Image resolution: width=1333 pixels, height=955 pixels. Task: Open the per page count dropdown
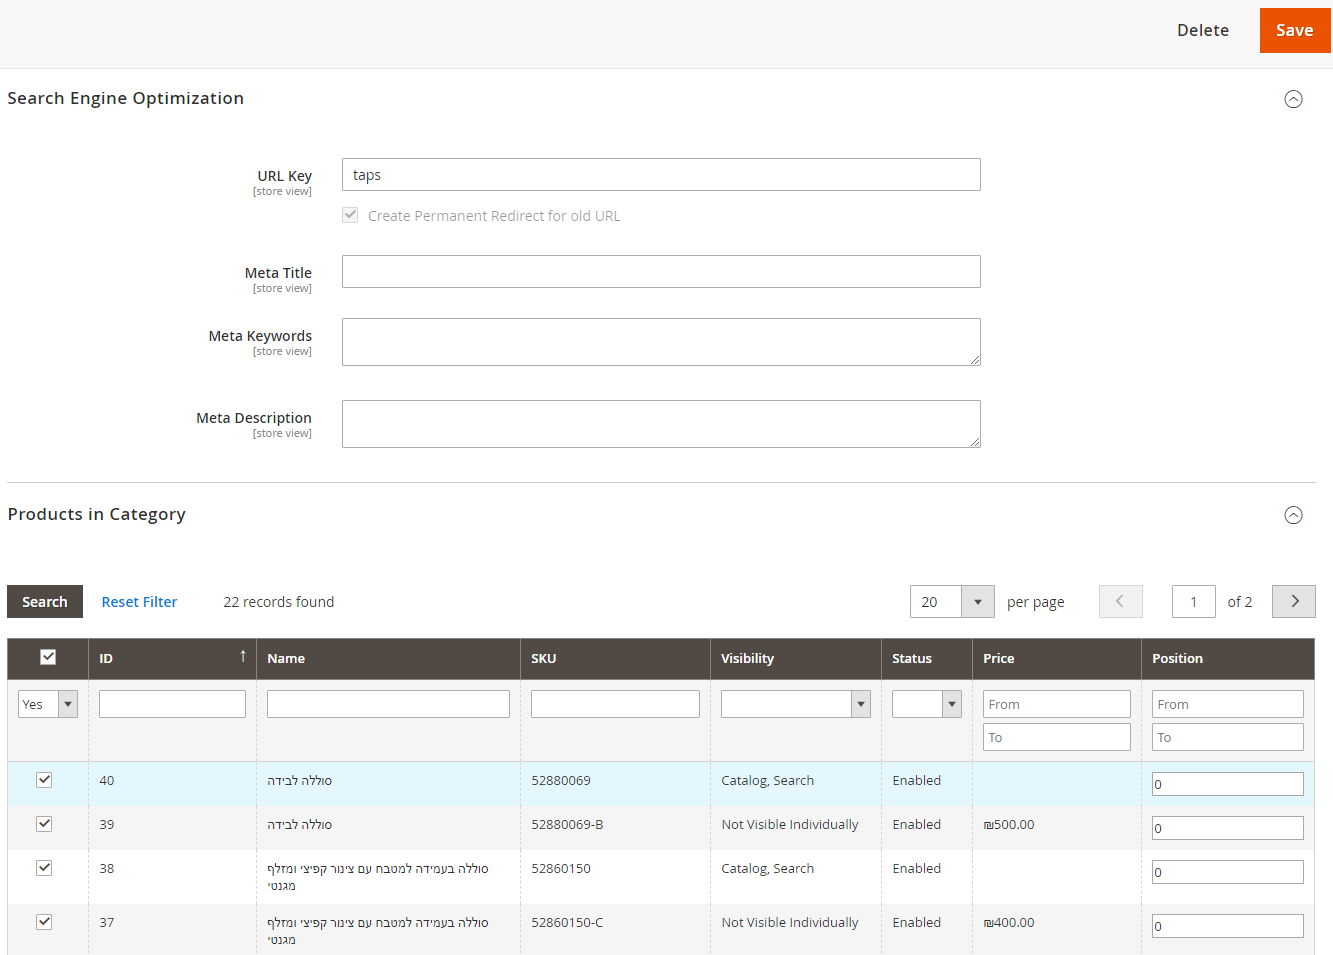[977, 601]
